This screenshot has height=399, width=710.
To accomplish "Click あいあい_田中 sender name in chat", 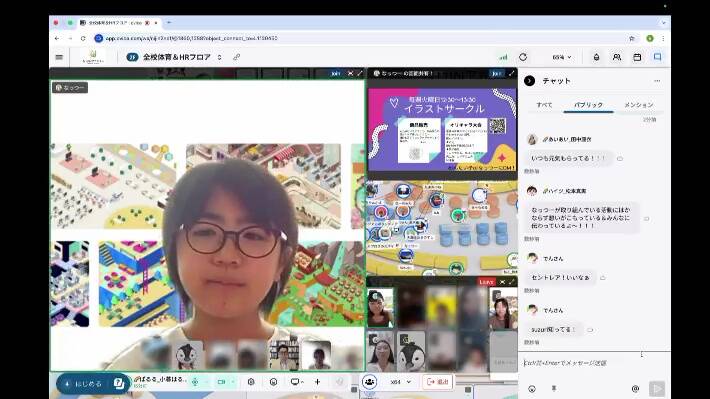I will (x=567, y=139).
